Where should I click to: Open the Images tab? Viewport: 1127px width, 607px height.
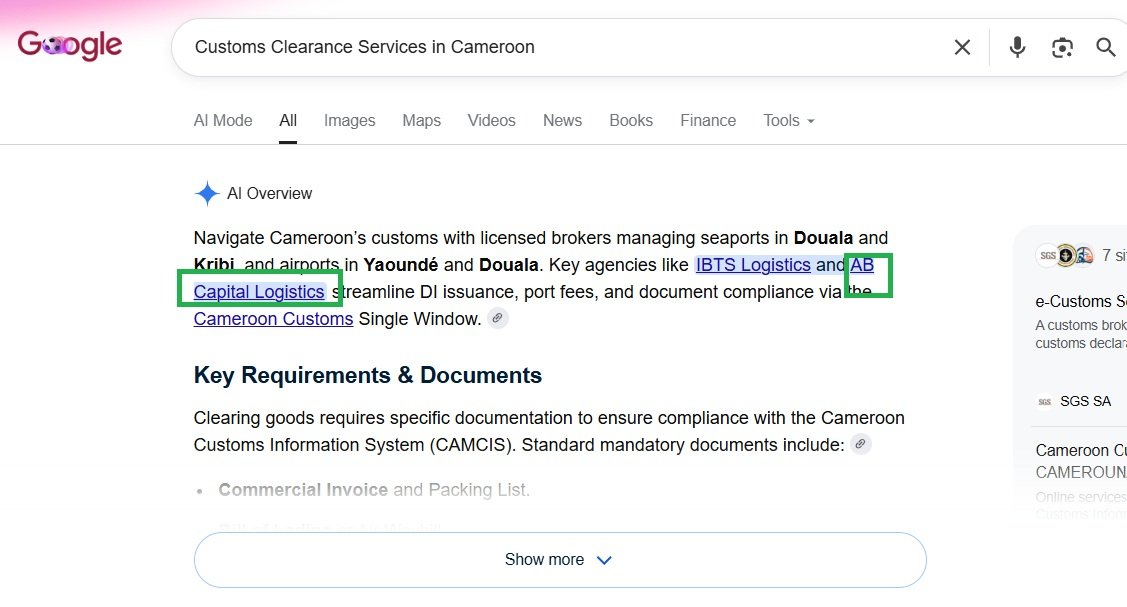(x=349, y=121)
